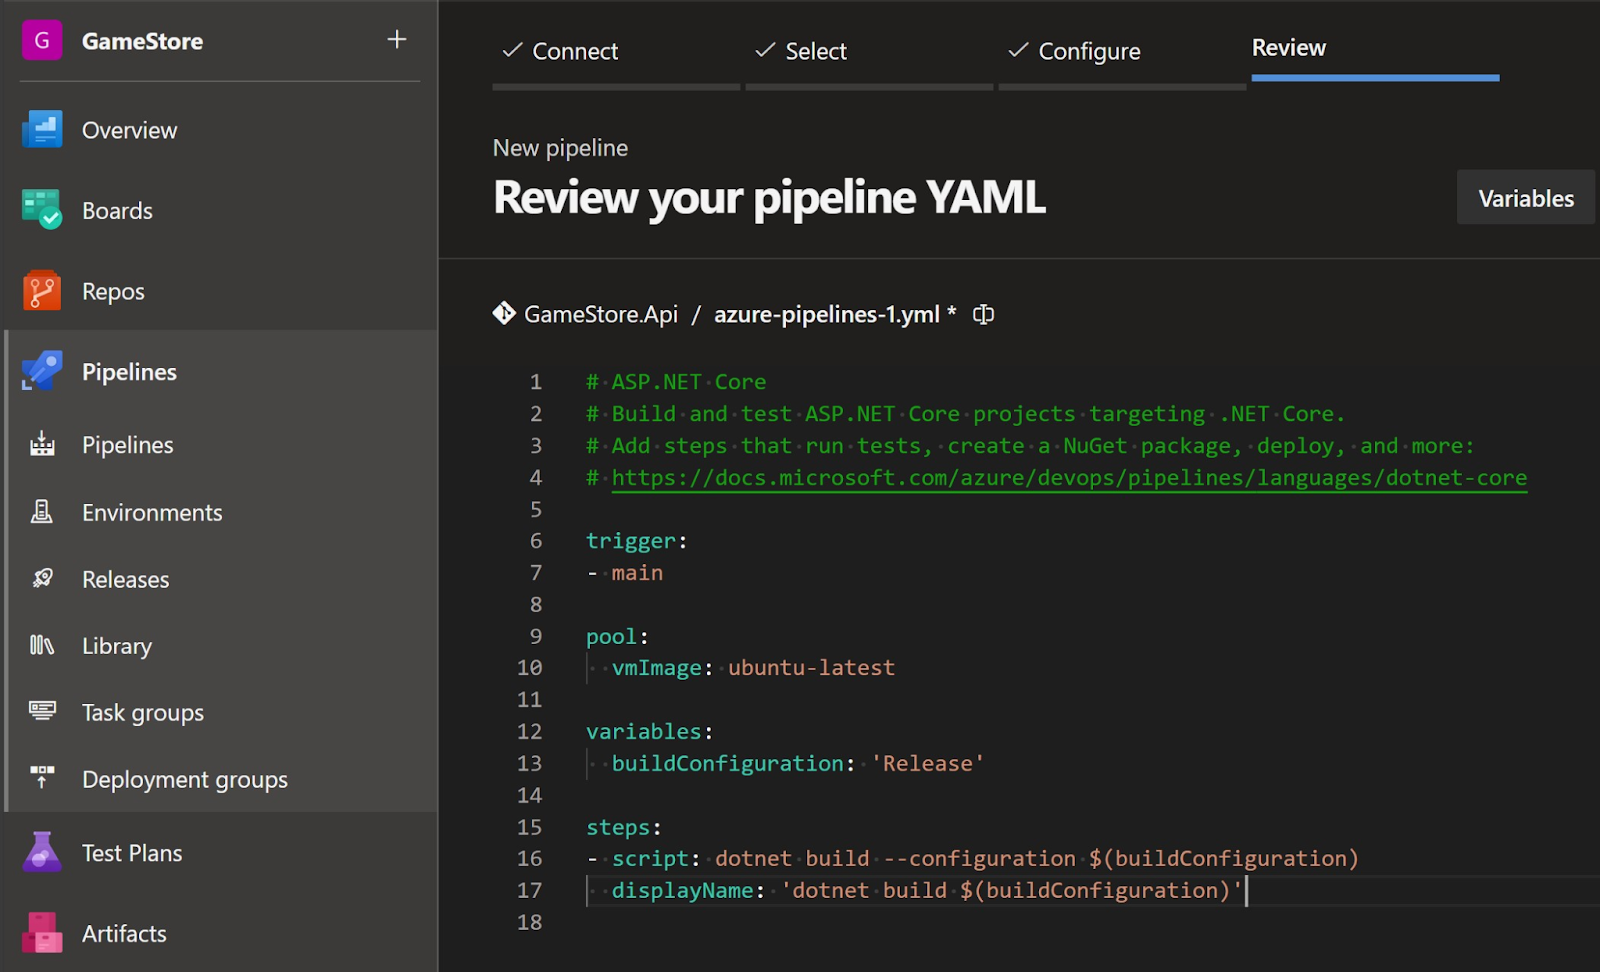1600x972 pixels.
Task: Click the GameStore project logo
Action: coord(41,41)
